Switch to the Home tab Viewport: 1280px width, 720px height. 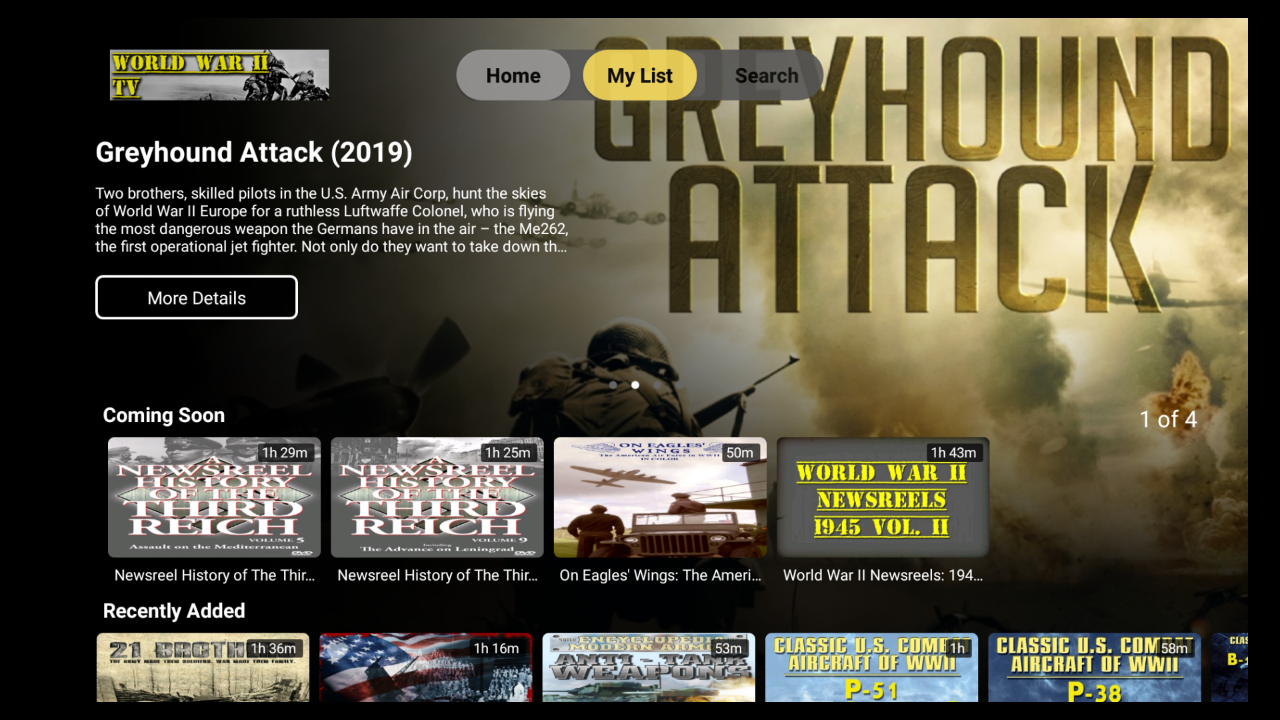(x=513, y=75)
